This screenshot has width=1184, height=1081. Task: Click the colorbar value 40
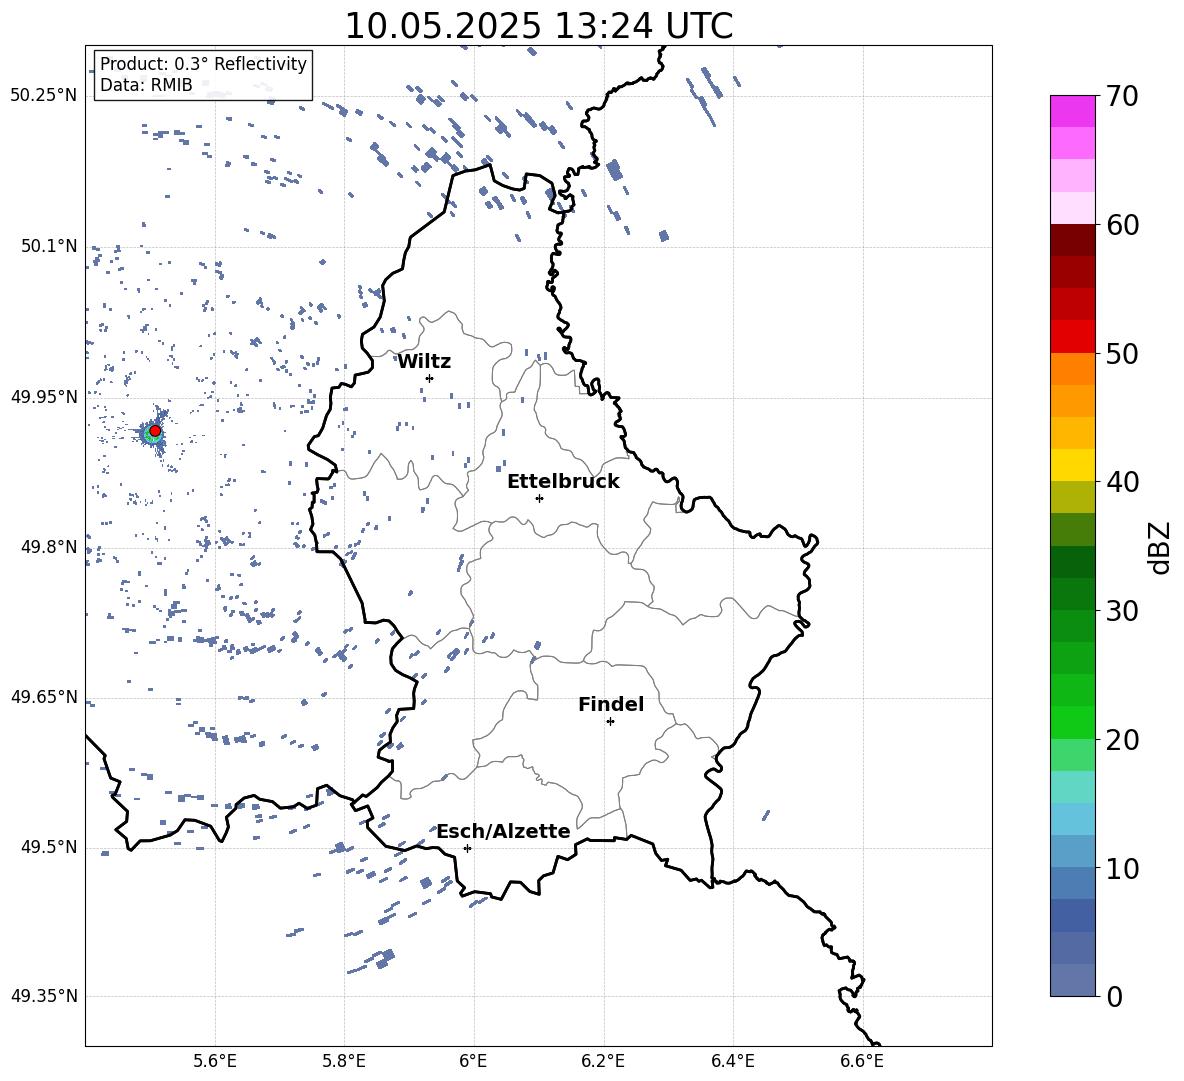[x=1122, y=482]
